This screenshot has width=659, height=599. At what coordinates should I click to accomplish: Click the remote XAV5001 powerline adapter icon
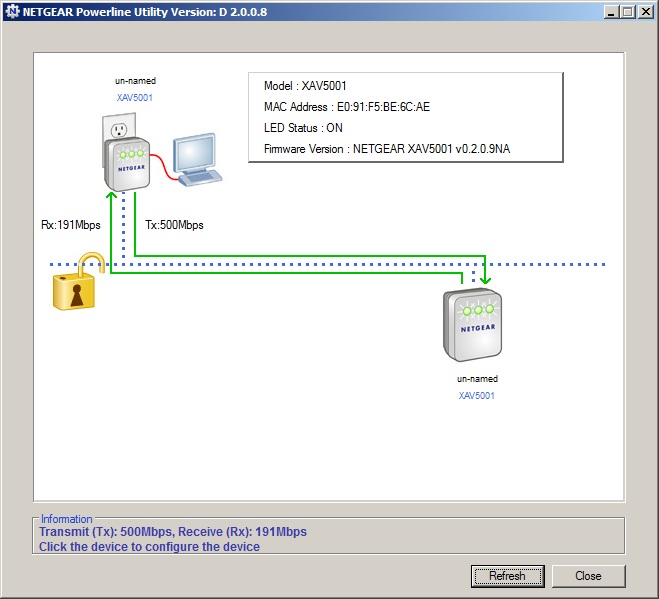[x=472, y=325]
